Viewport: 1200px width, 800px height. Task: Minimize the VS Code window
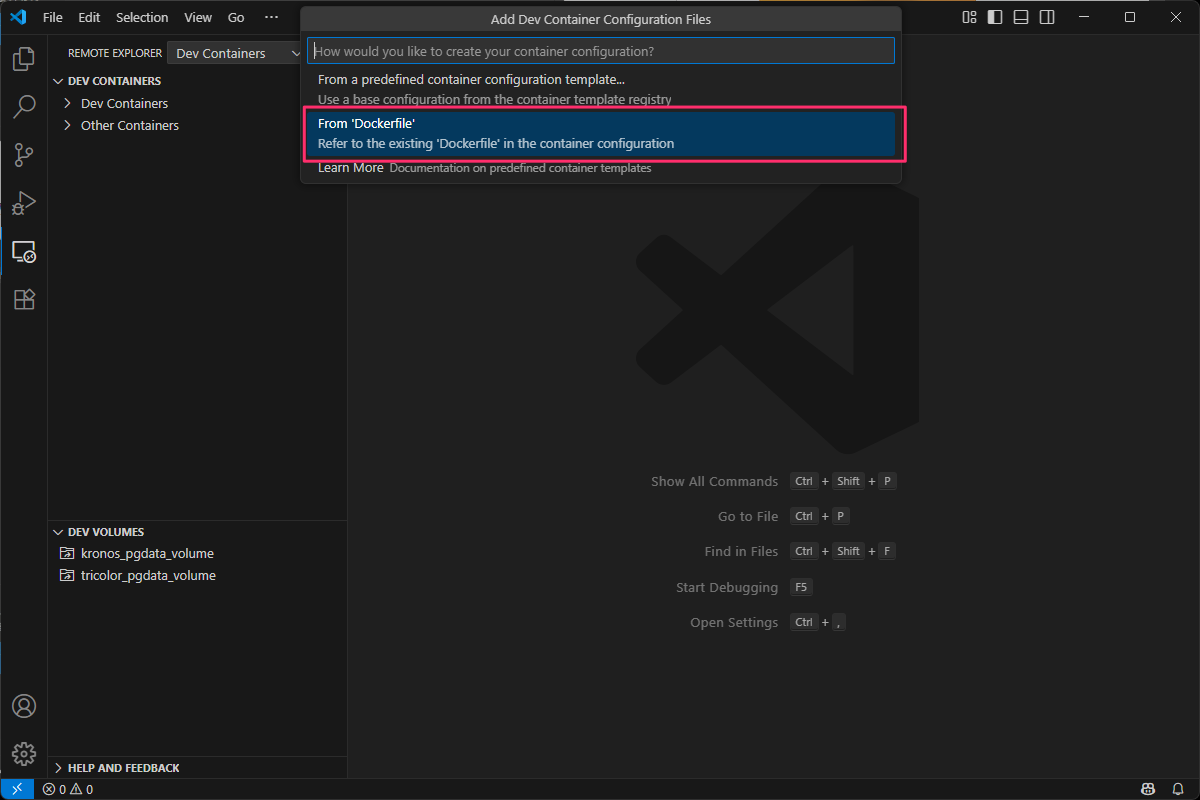tap(1084, 17)
